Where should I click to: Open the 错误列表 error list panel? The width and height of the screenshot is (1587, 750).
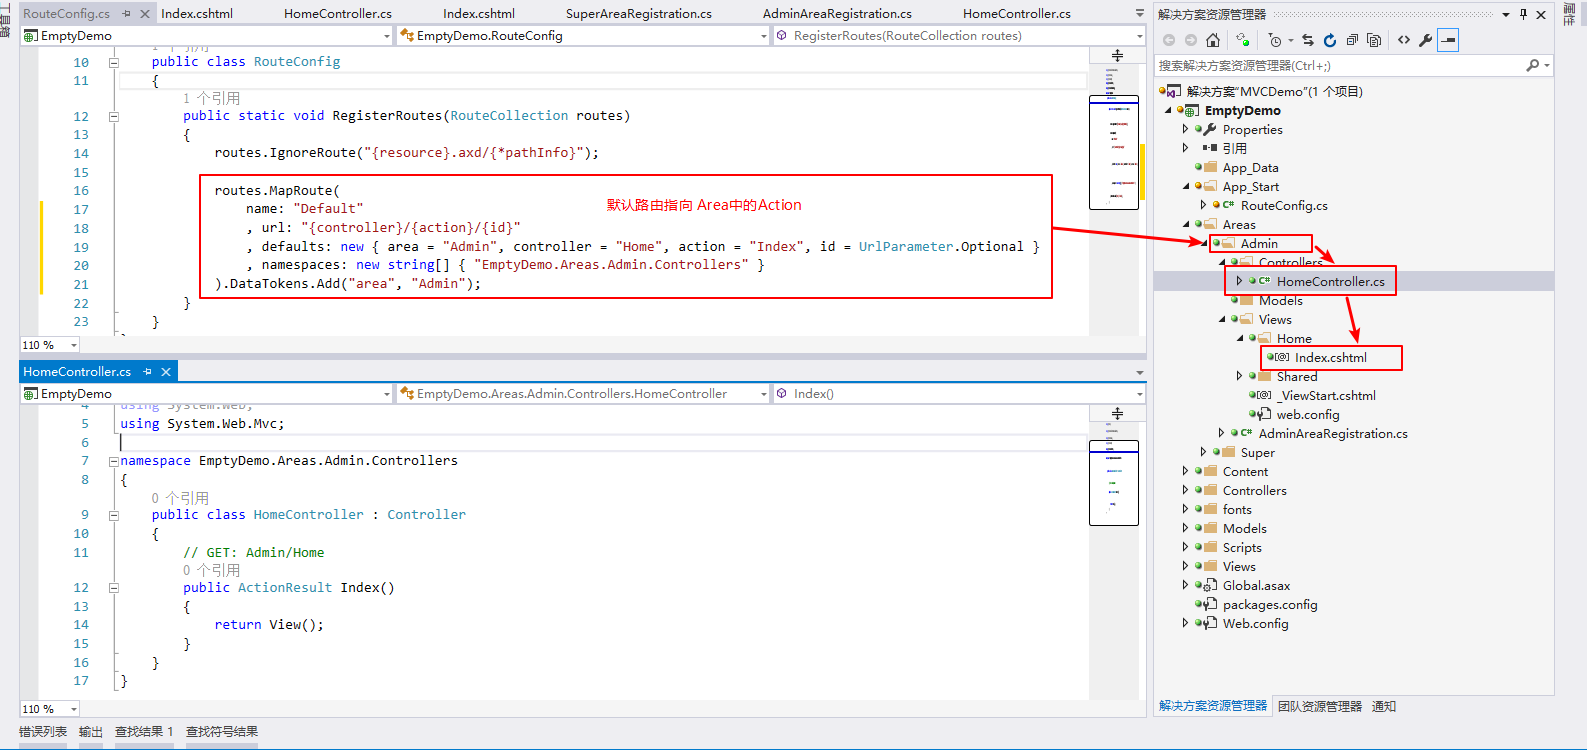(43, 732)
